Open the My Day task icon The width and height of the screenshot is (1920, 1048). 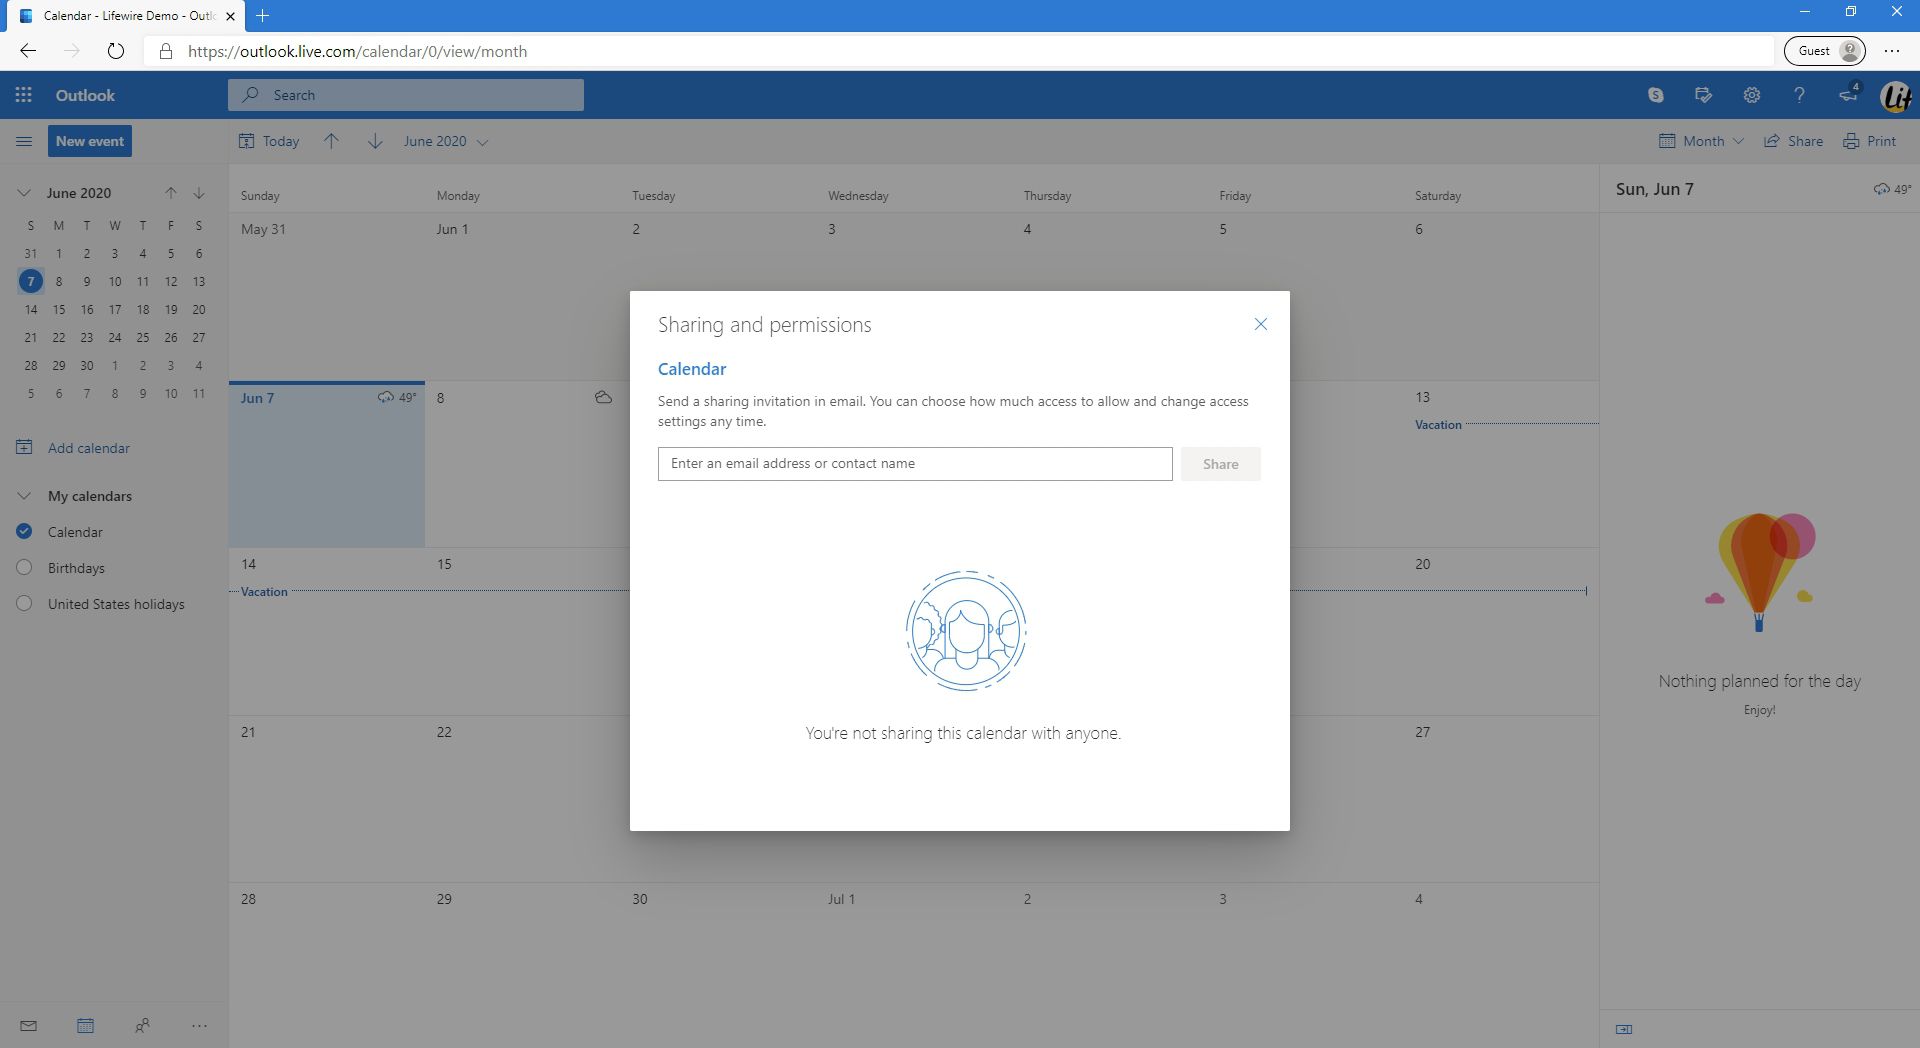tap(1704, 95)
